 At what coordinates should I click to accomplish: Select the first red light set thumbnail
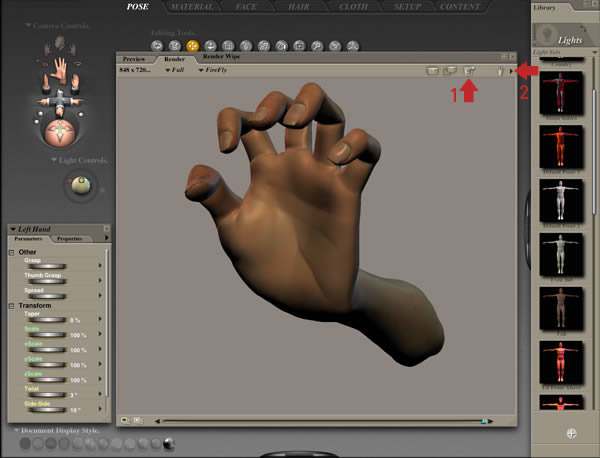tap(561, 93)
